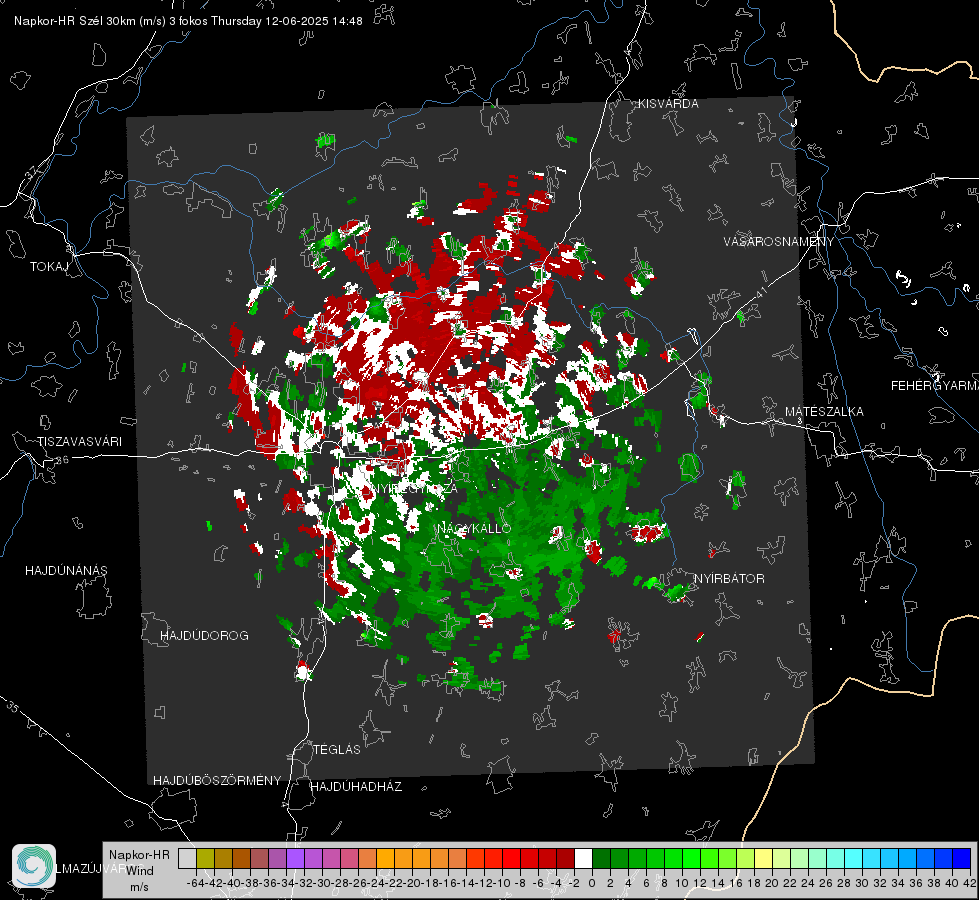Pick the olive swatch after the gray one
The image size is (979, 900).
[x=205, y=859]
